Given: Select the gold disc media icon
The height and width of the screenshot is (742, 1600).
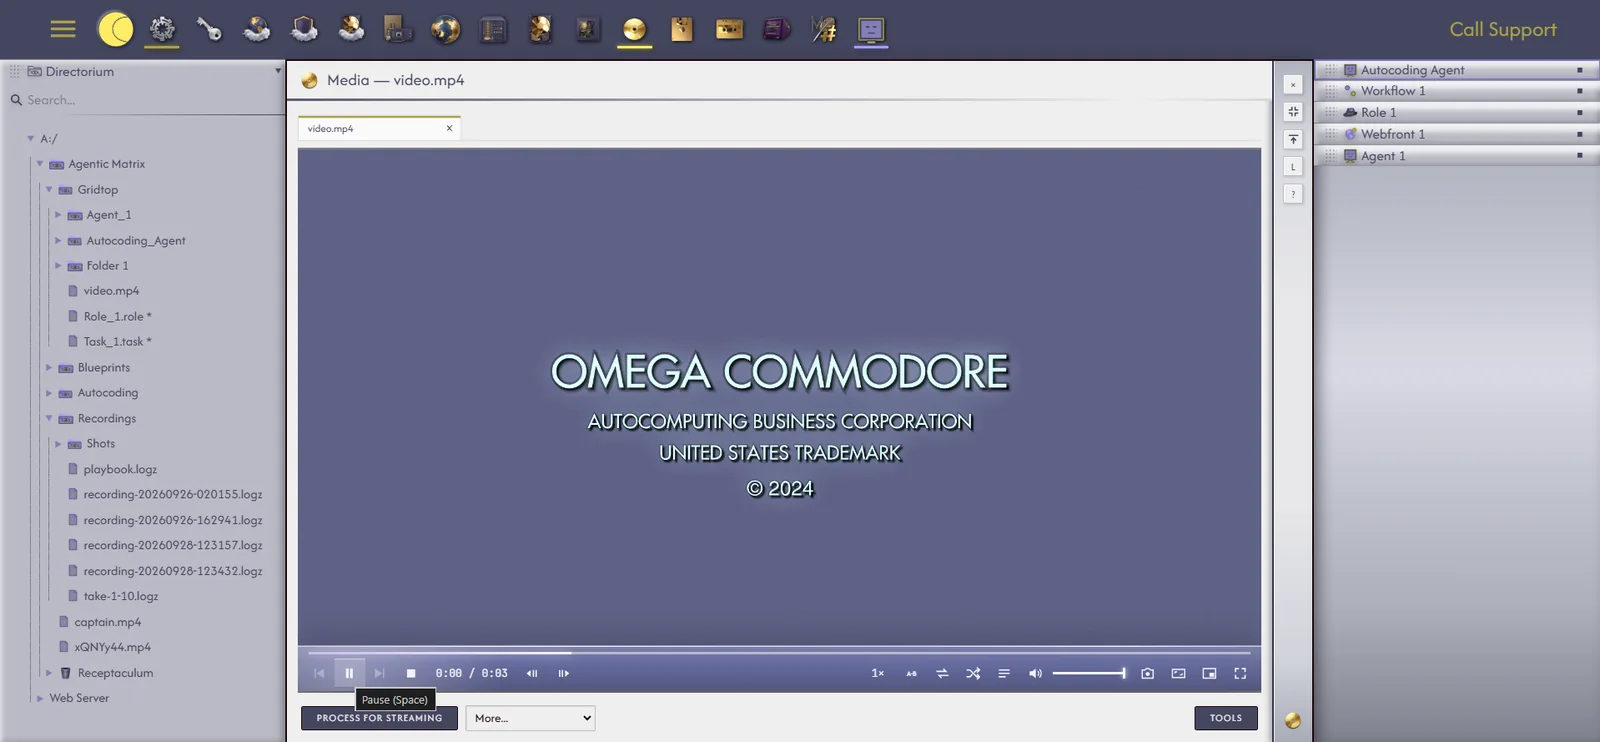Looking at the screenshot, I should (x=634, y=29).
